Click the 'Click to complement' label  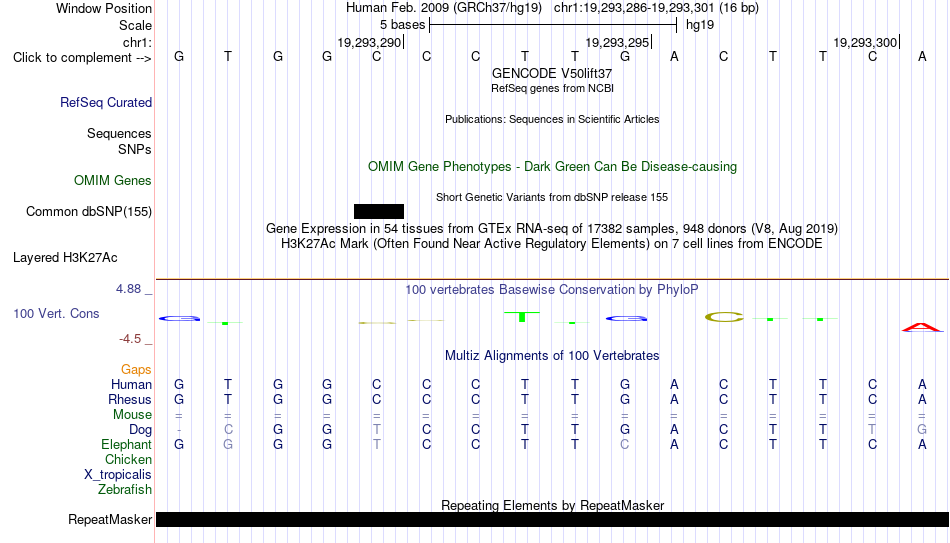point(82,58)
